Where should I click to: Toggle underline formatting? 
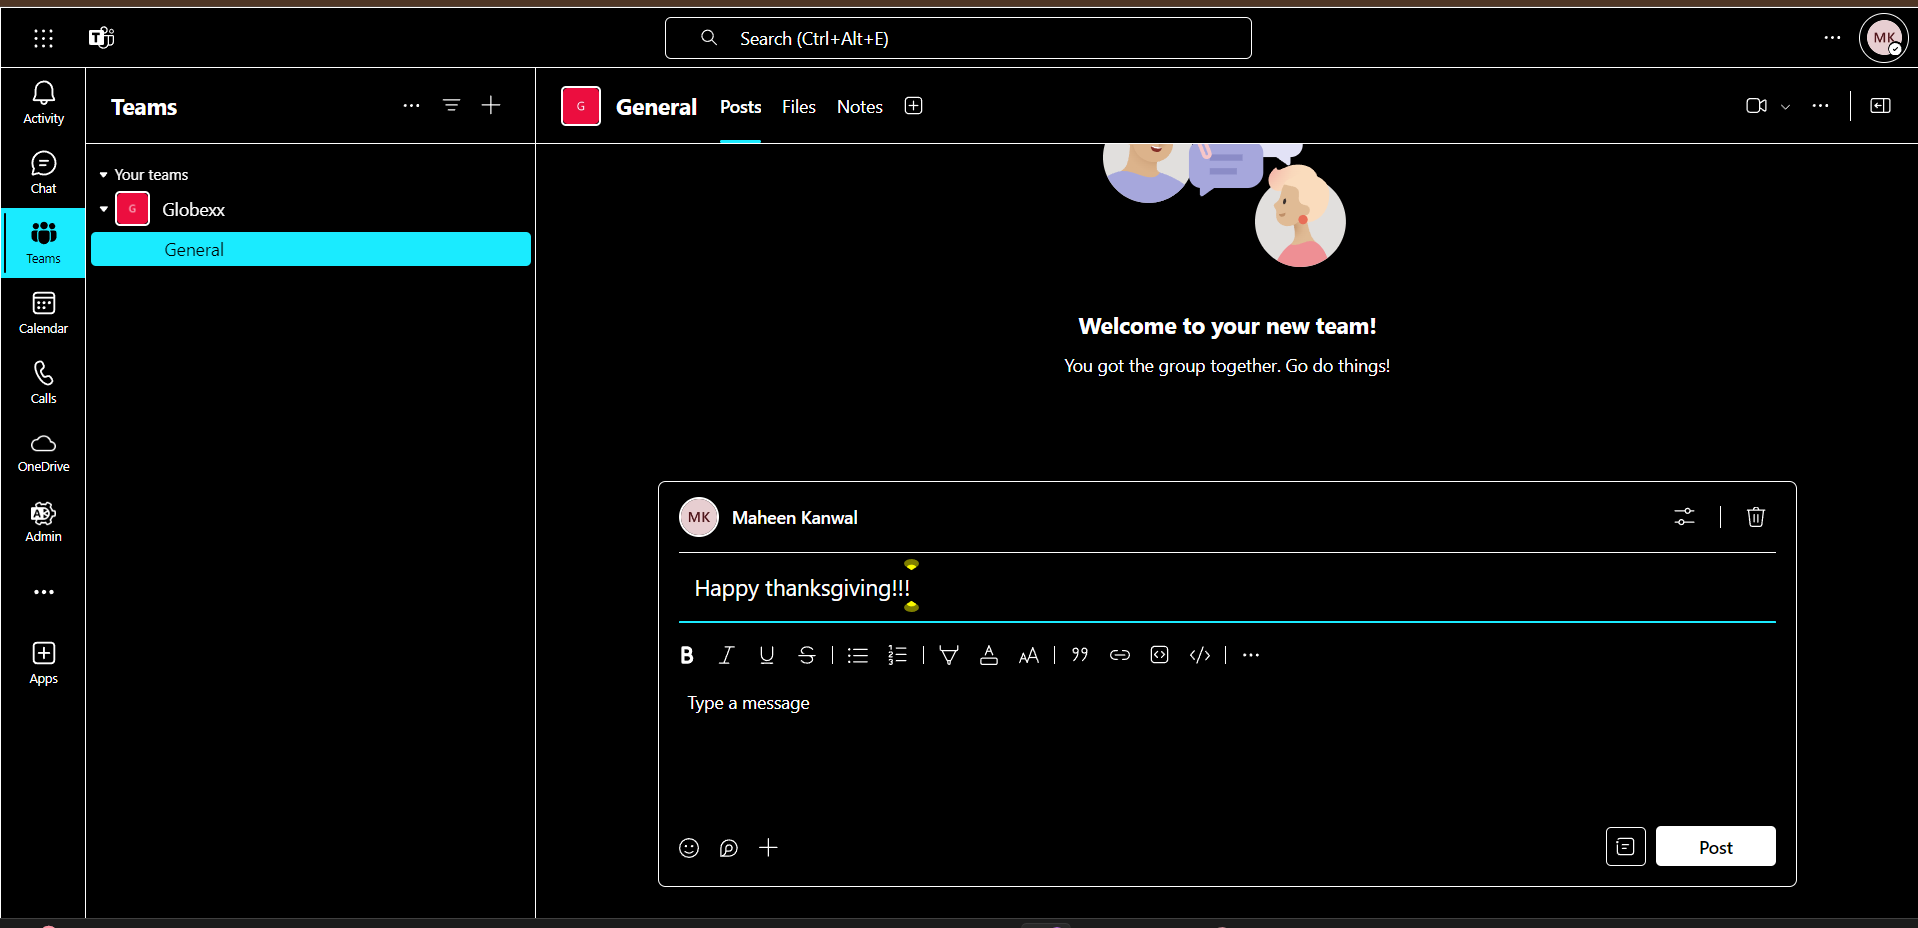[767, 655]
